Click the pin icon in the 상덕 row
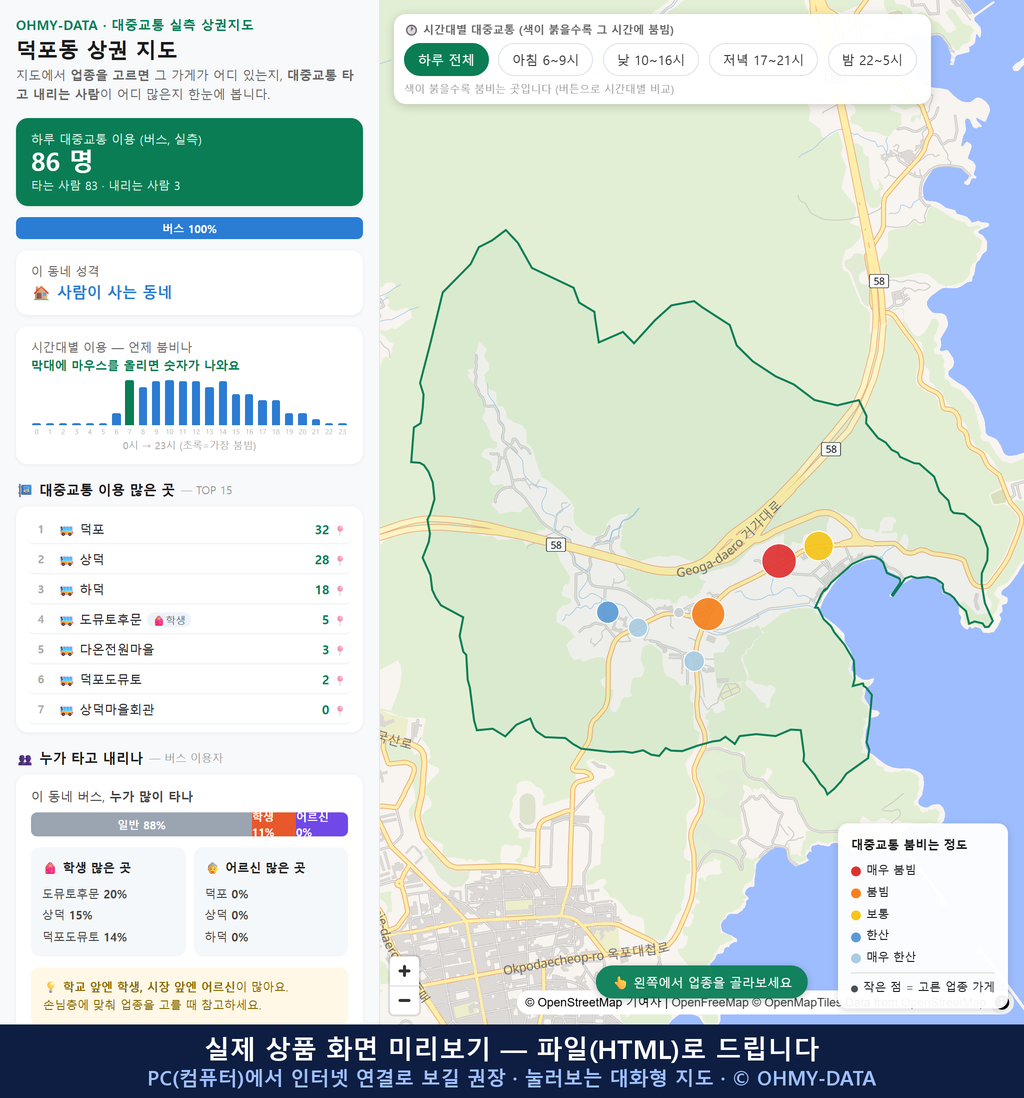Viewport: 1024px width, 1098px height. (x=340, y=560)
